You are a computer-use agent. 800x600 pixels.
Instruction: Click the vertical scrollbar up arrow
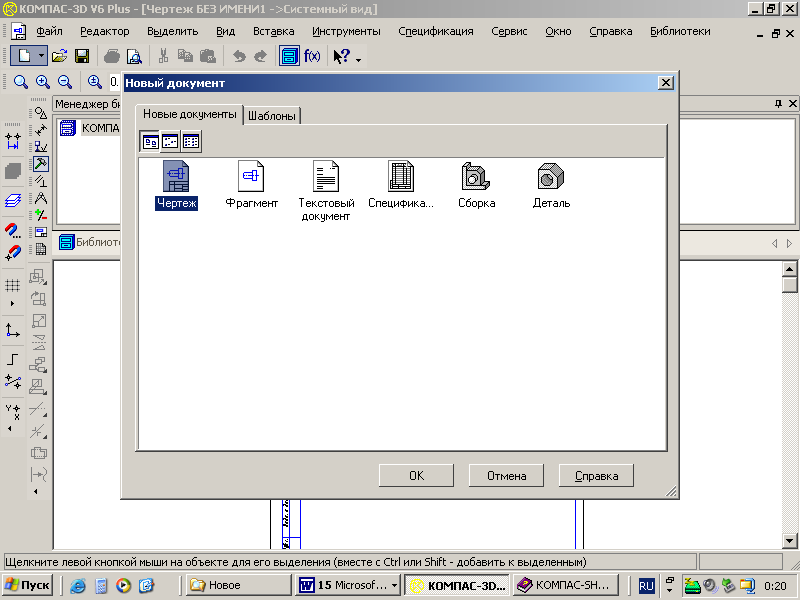[789, 269]
